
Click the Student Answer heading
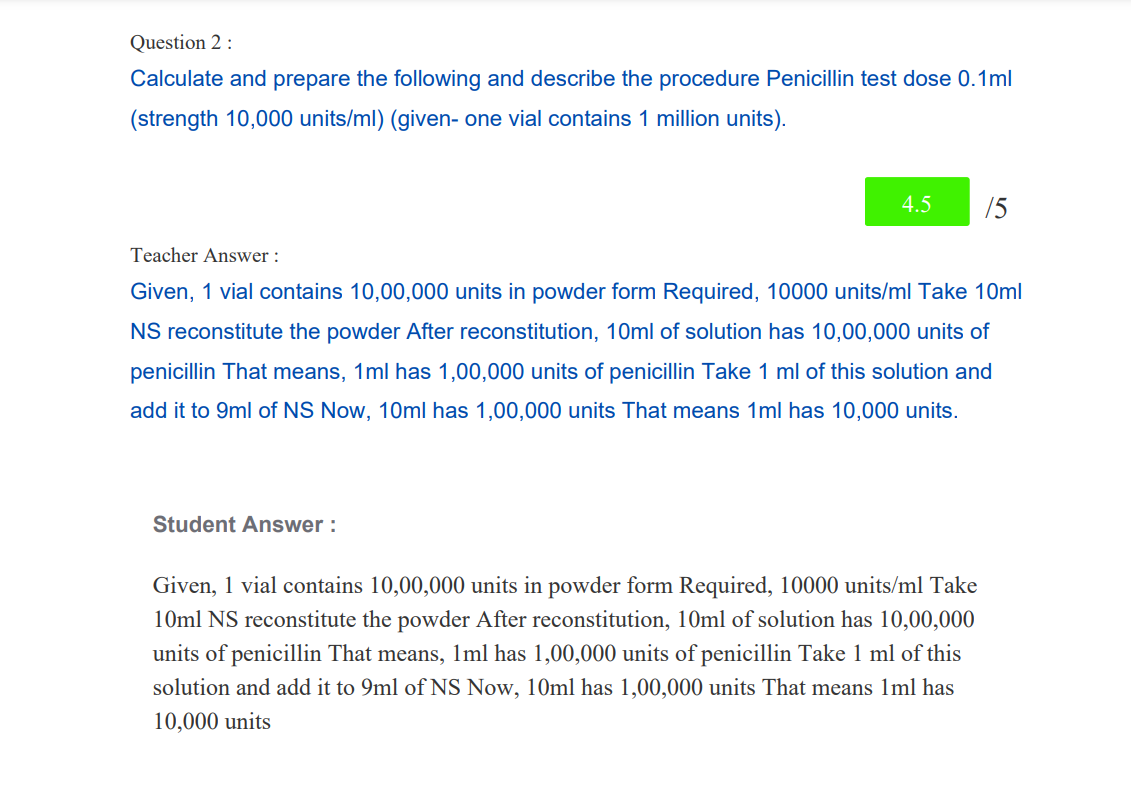pos(244,525)
